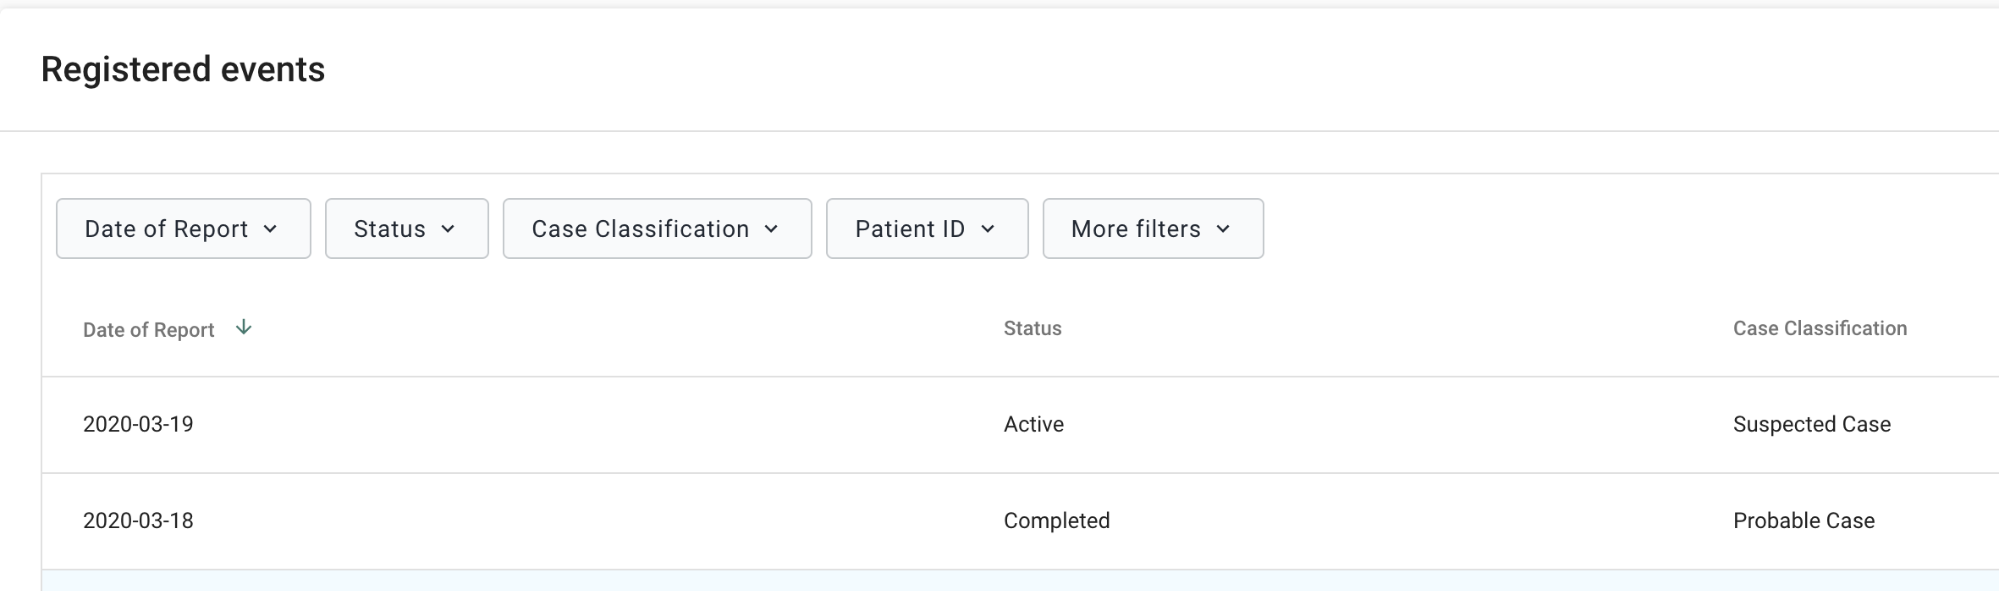Expand the Case Classification filter
The height and width of the screenshot is (591, 1999).
(x=657, y=229)
